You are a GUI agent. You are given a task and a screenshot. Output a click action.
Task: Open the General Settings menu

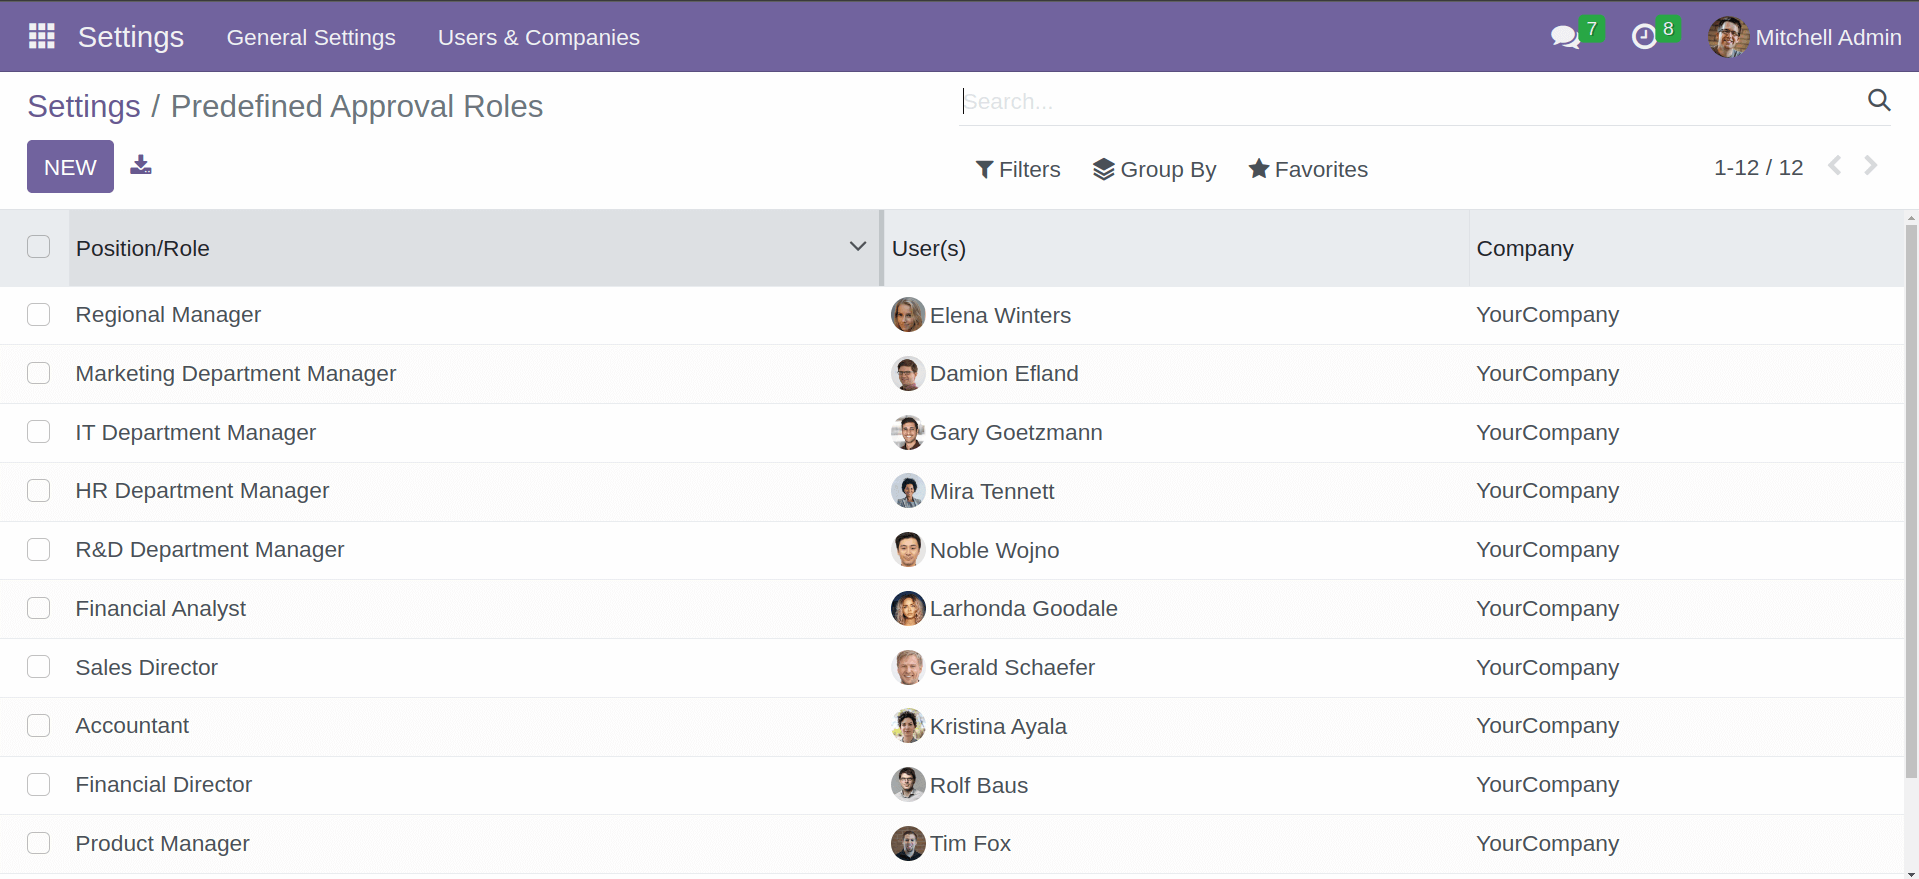click(311, 37)
